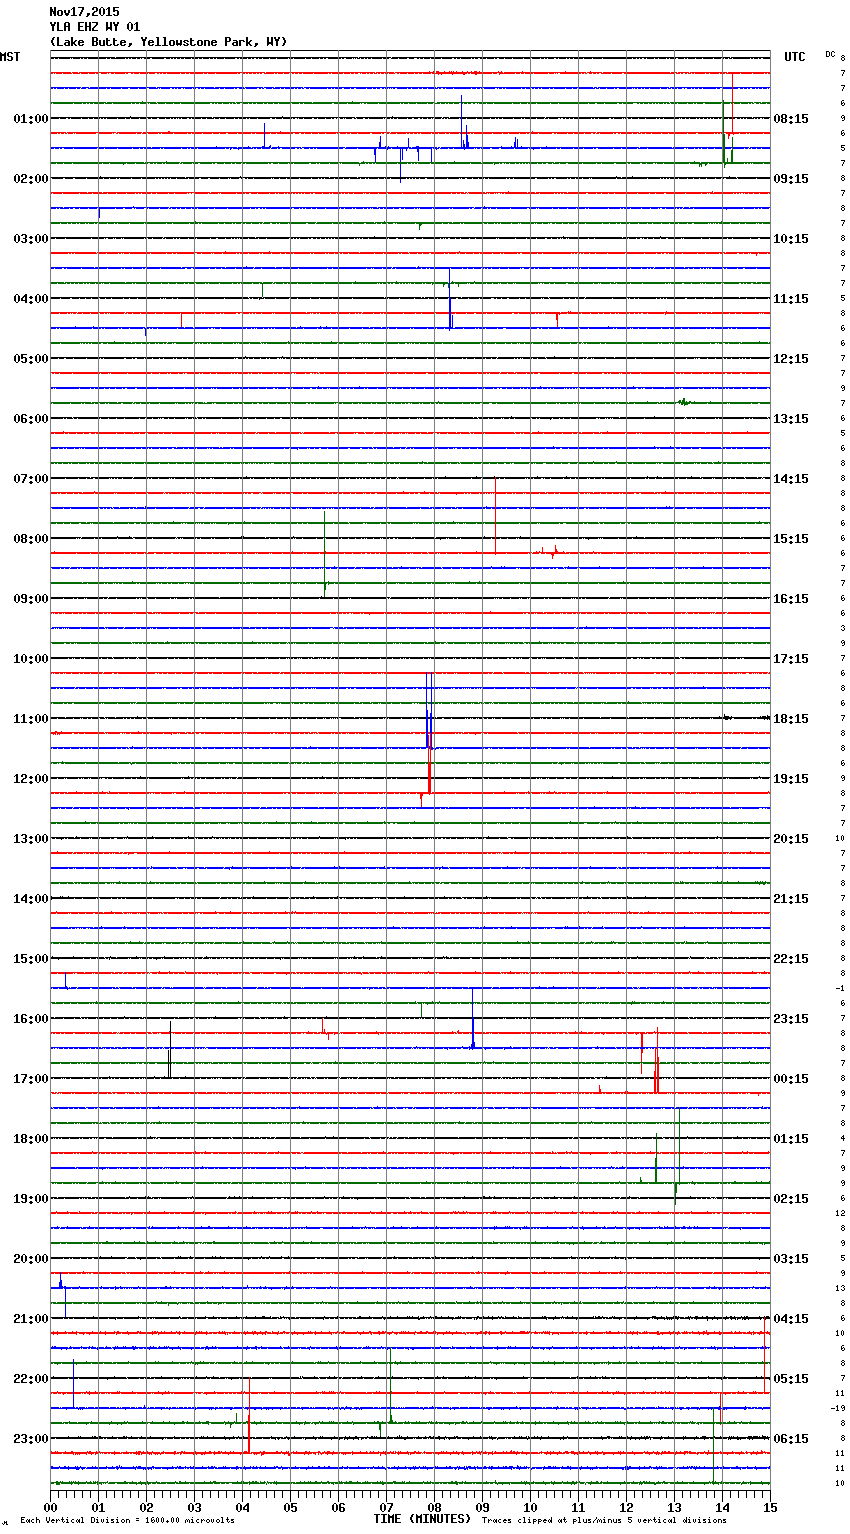Click the 20:15 UTC time label
This screenshot has width=850, height=1534.
click(791, 839)
